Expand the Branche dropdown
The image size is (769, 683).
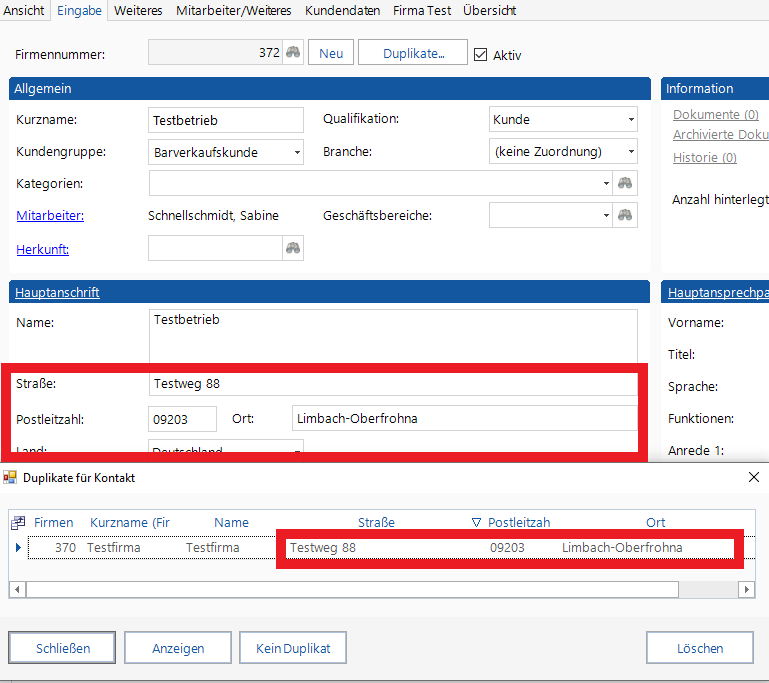(630, 153)
